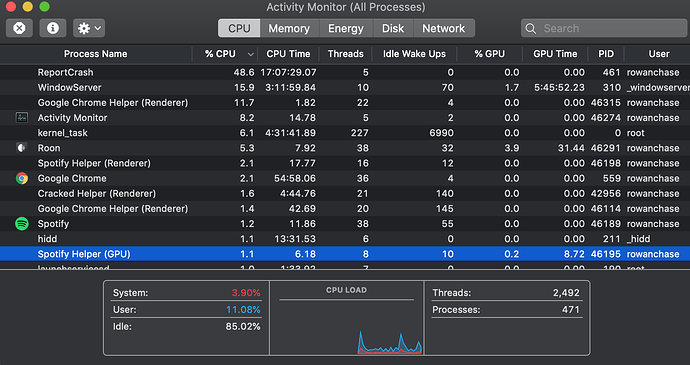Click the root user of kernel_task

tap(635, 133)
